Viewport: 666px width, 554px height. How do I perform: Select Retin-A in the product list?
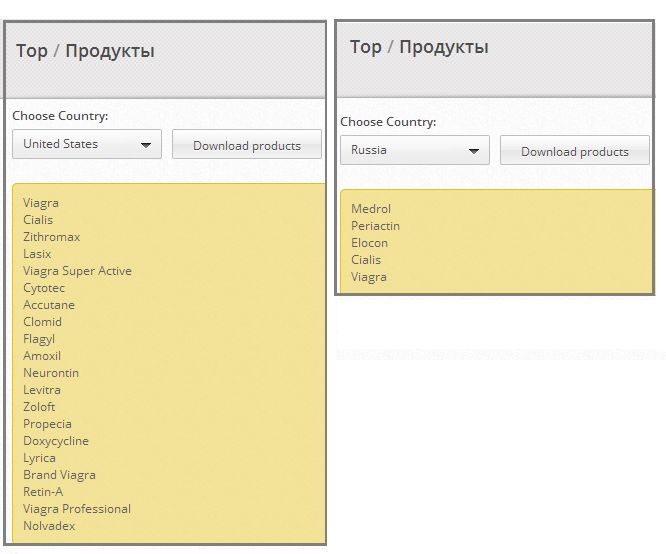[x=43, y=492]
